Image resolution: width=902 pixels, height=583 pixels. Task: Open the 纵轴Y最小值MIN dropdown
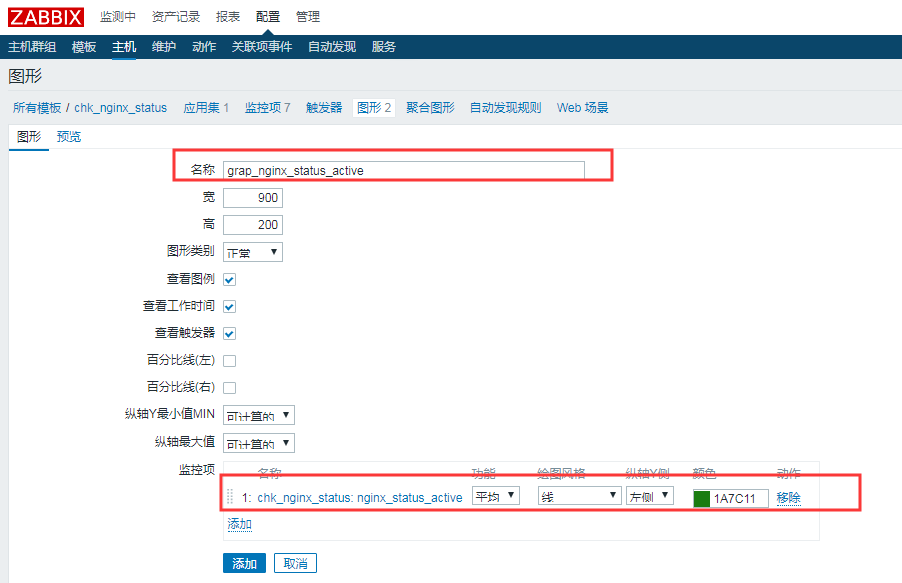(x=259, y=415)
